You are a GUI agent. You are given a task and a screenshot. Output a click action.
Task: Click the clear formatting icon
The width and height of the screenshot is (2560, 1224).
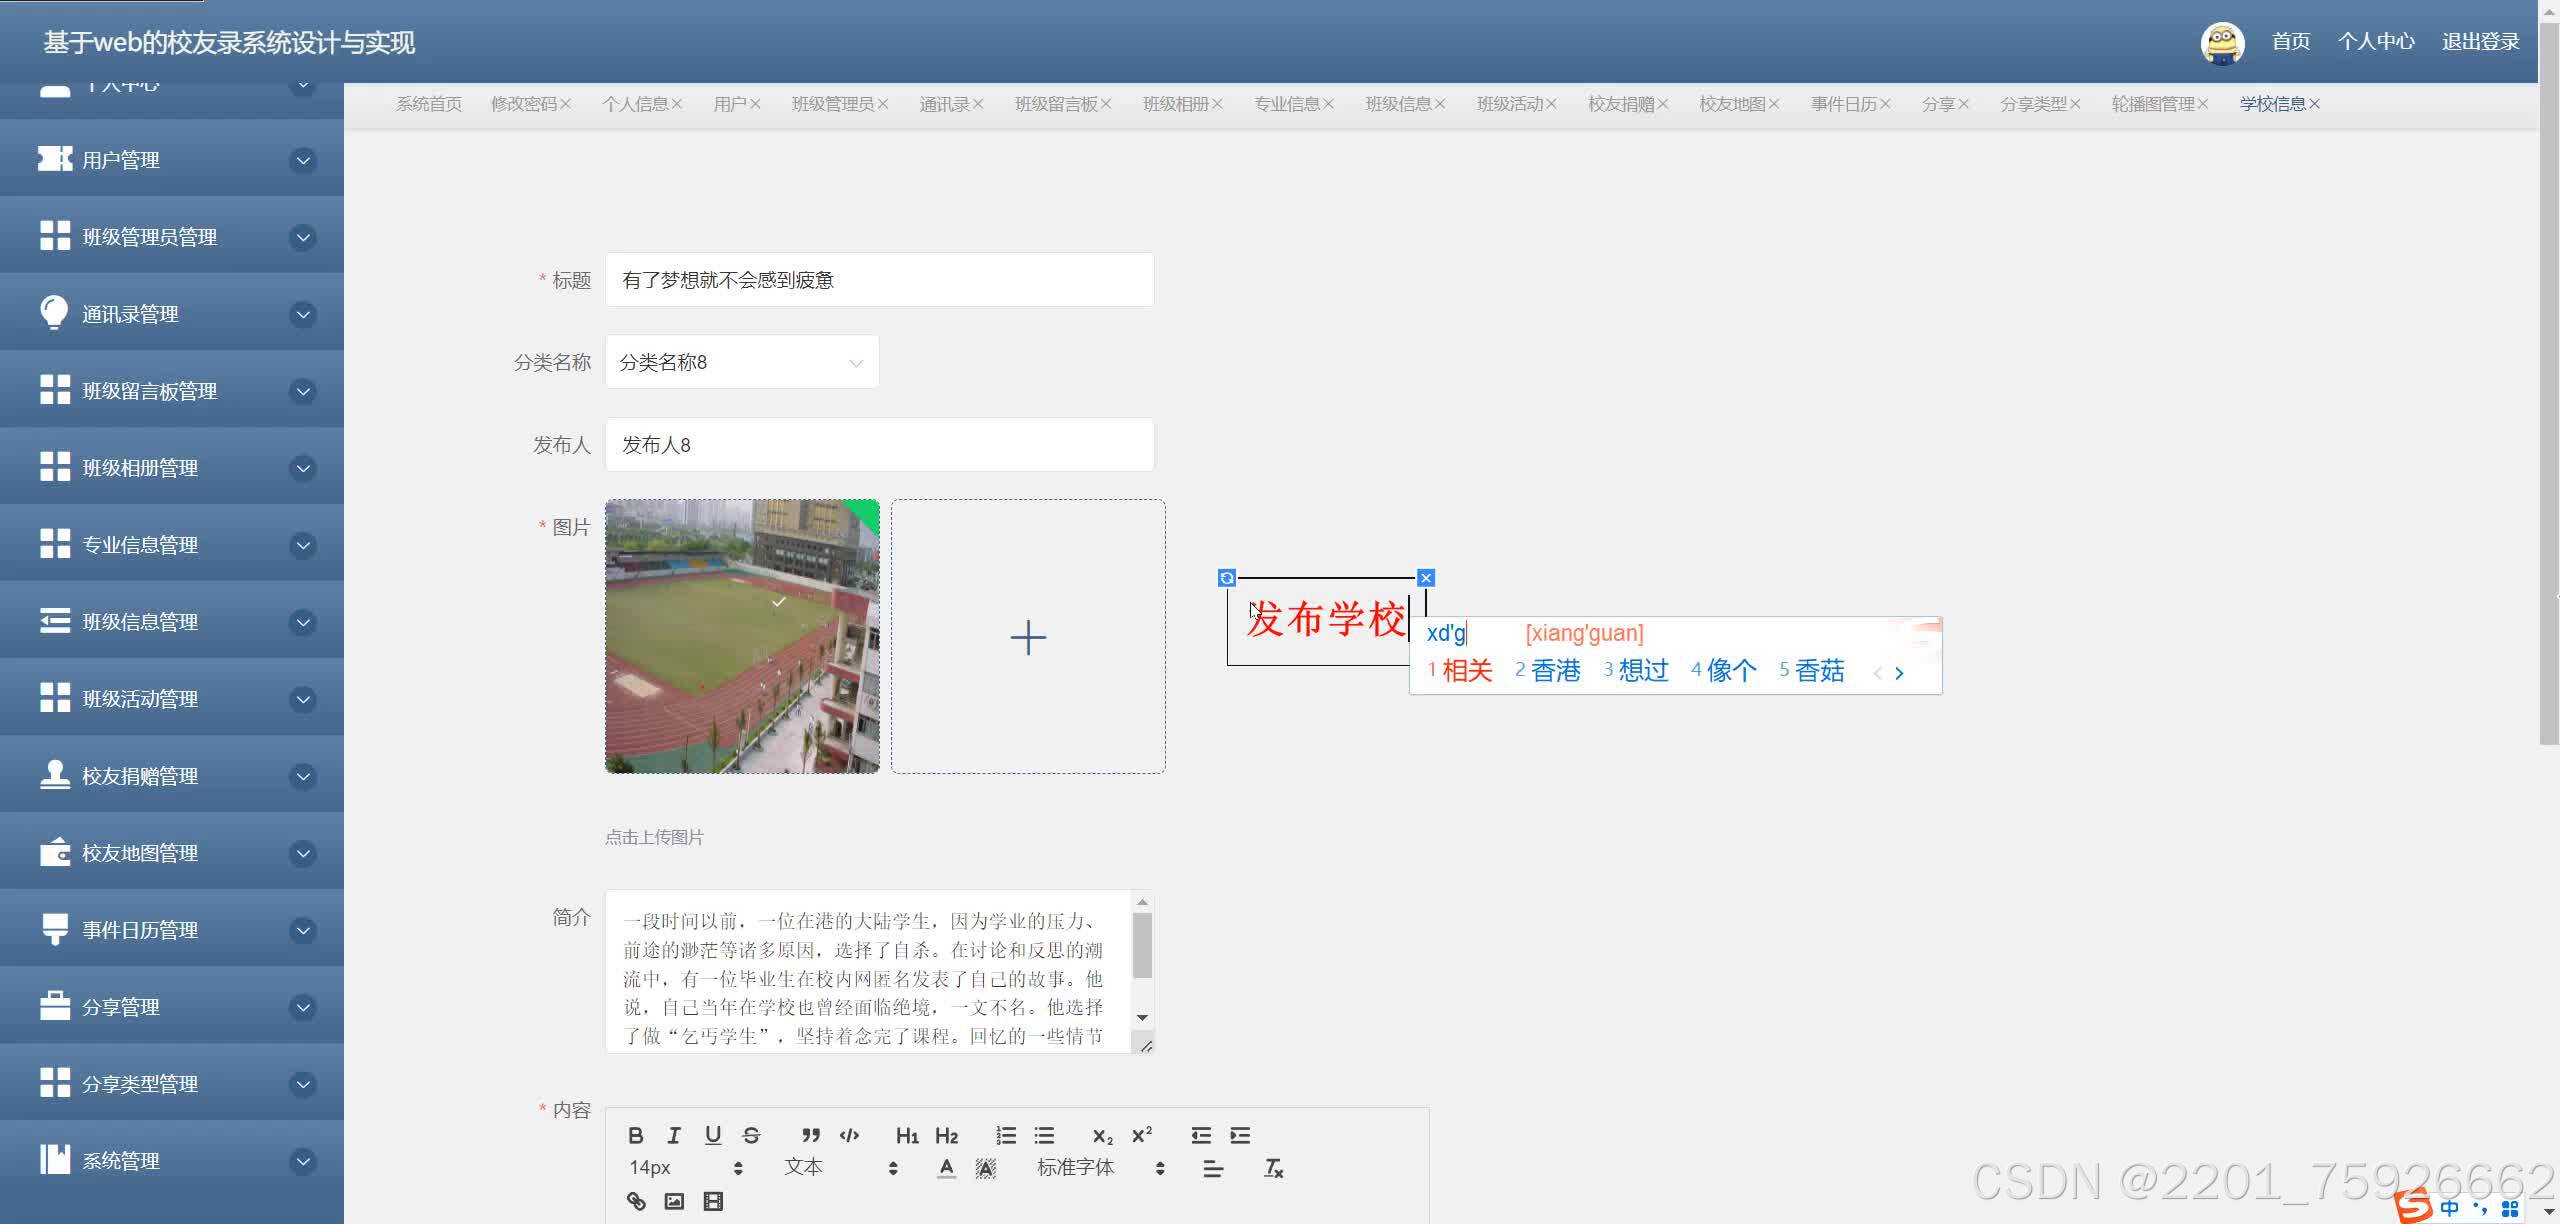(1273, 1168)
